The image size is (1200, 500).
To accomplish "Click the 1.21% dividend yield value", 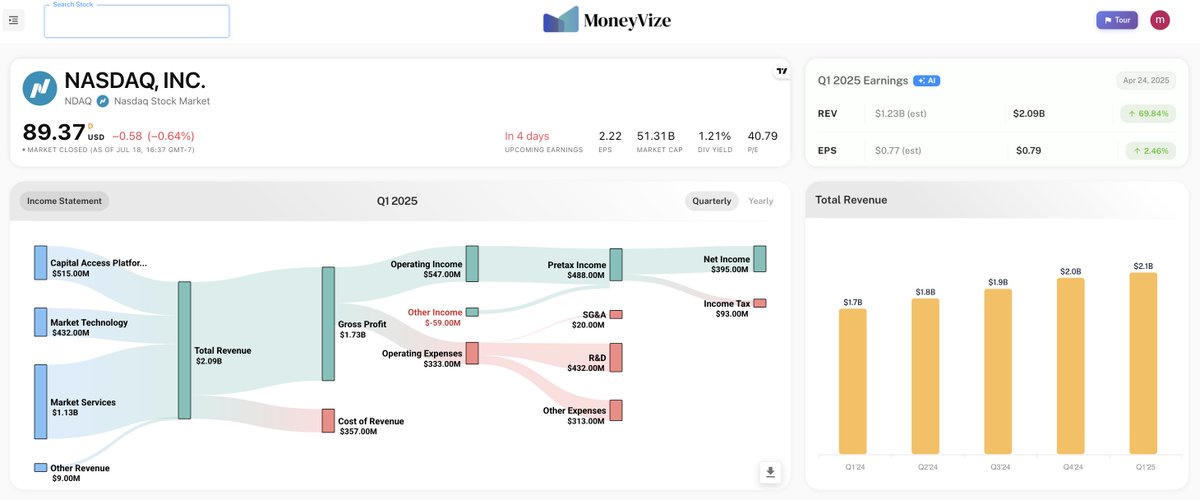I will [715, 136].
